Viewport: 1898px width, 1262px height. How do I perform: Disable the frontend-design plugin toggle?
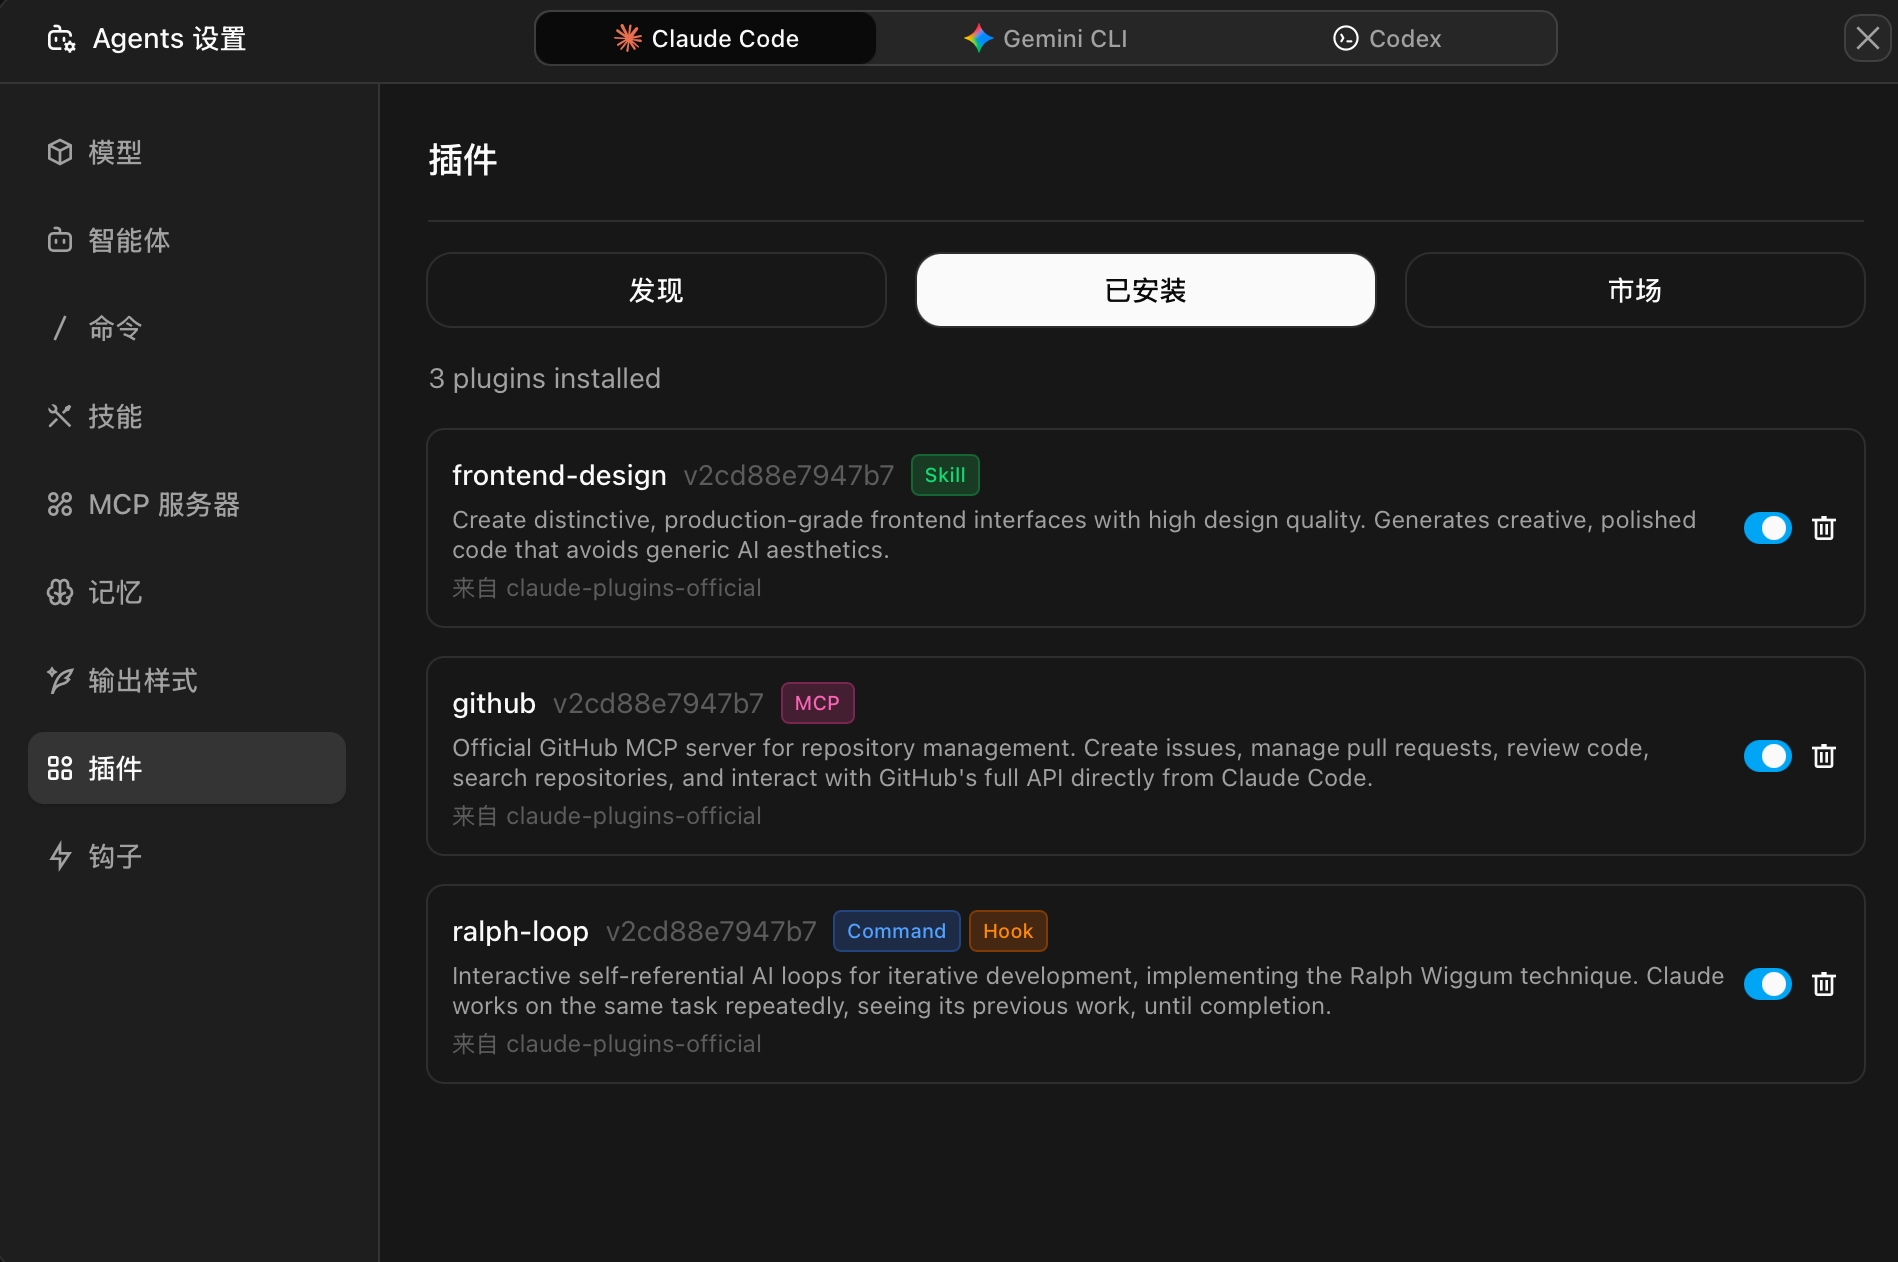click(x=1767, y=528)
